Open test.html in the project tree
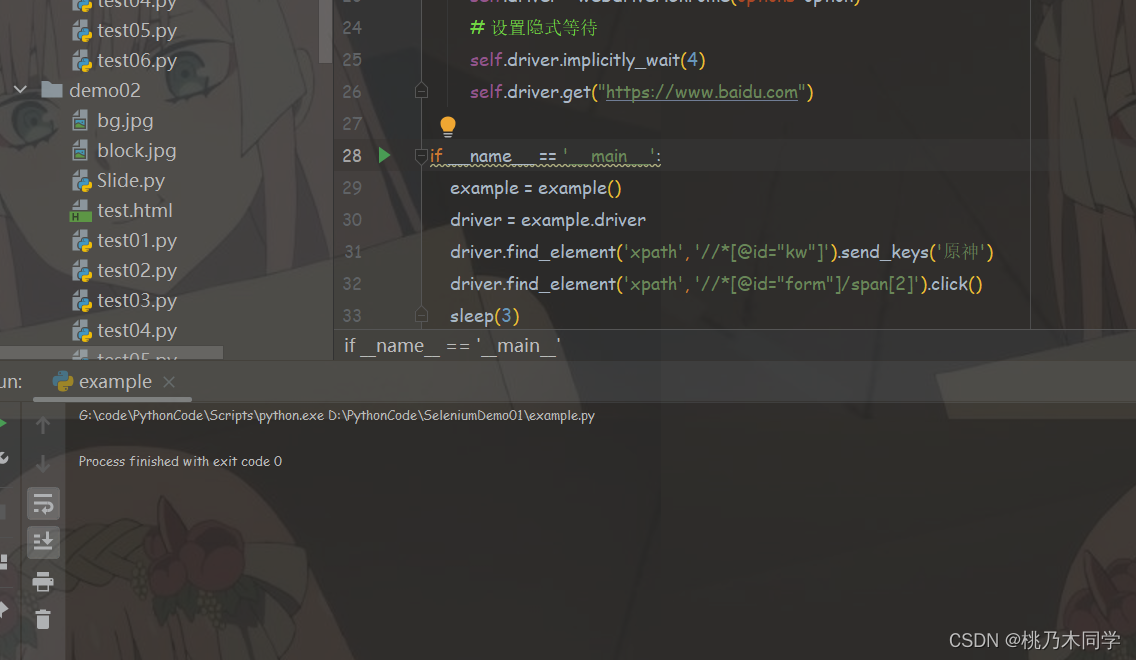This screenshot has height=660, width=1136. 135,211
